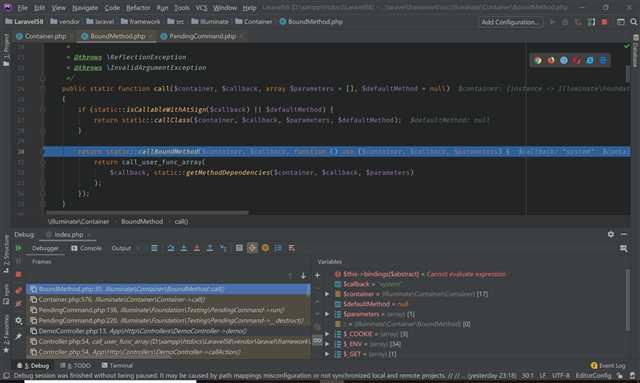
Task: Click the Laravel58 breadcrumb in navigation bar
Action: tap(24, 22)
